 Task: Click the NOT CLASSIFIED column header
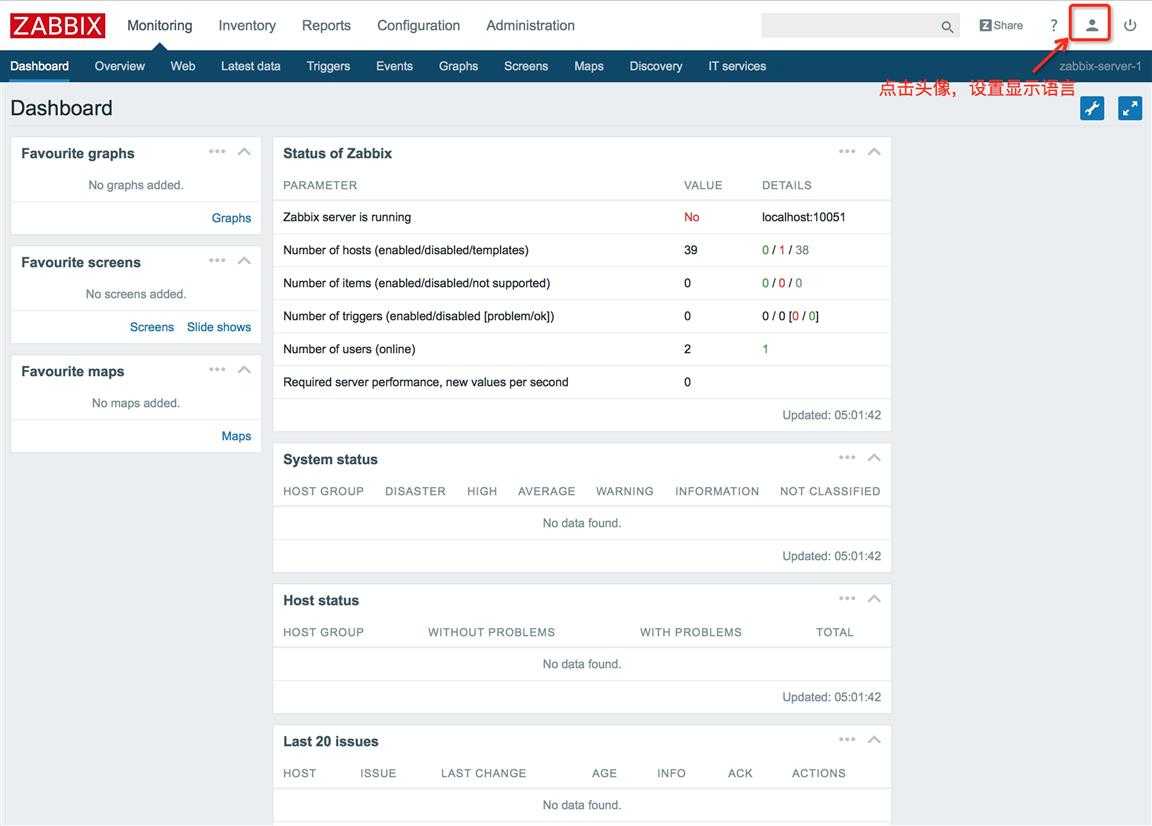pyautogui.click(x=830, y=491)
